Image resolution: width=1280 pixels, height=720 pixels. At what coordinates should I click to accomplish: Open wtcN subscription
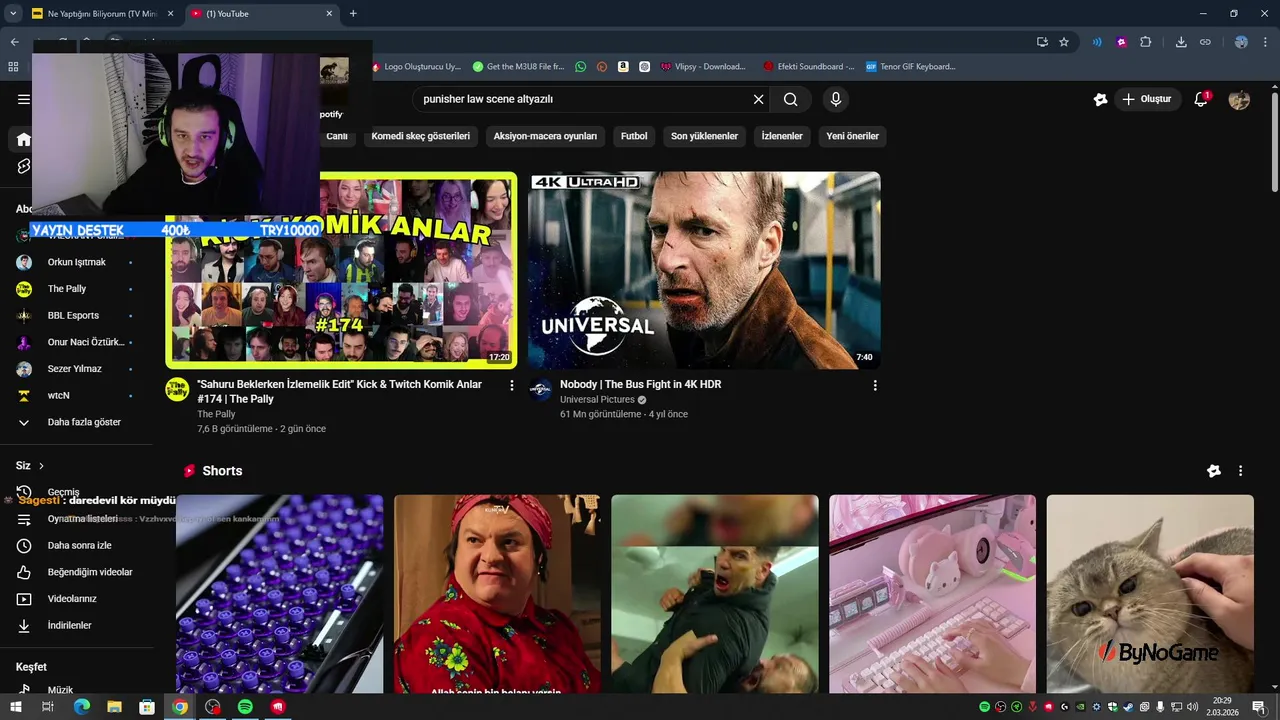(76, 396)
